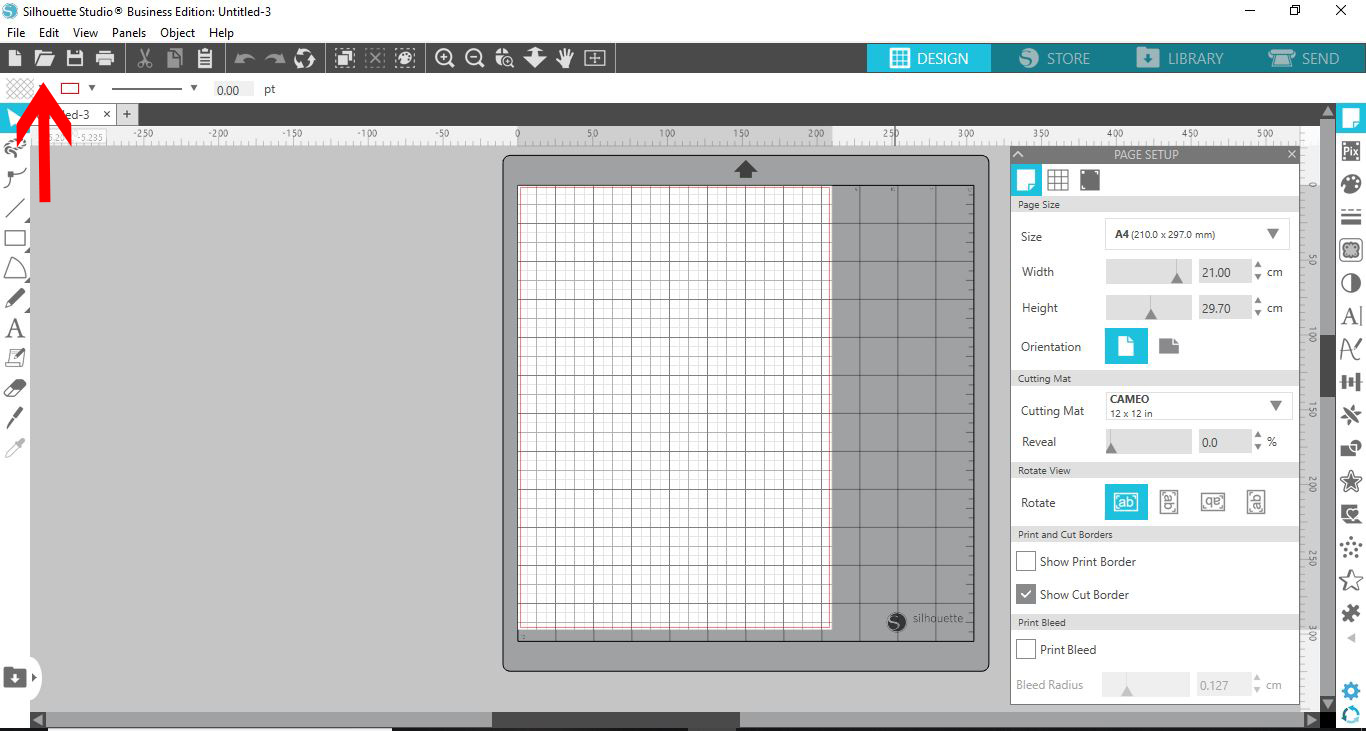The image size is (1366, 731).
Task: Select the Zoom In magnifier tool
Action: pos(444,57)
